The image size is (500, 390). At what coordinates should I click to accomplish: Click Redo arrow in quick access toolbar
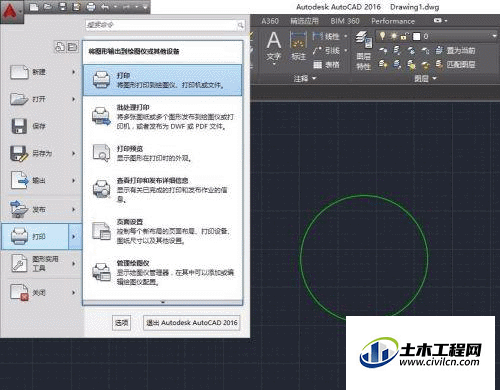tap(126, 7)
